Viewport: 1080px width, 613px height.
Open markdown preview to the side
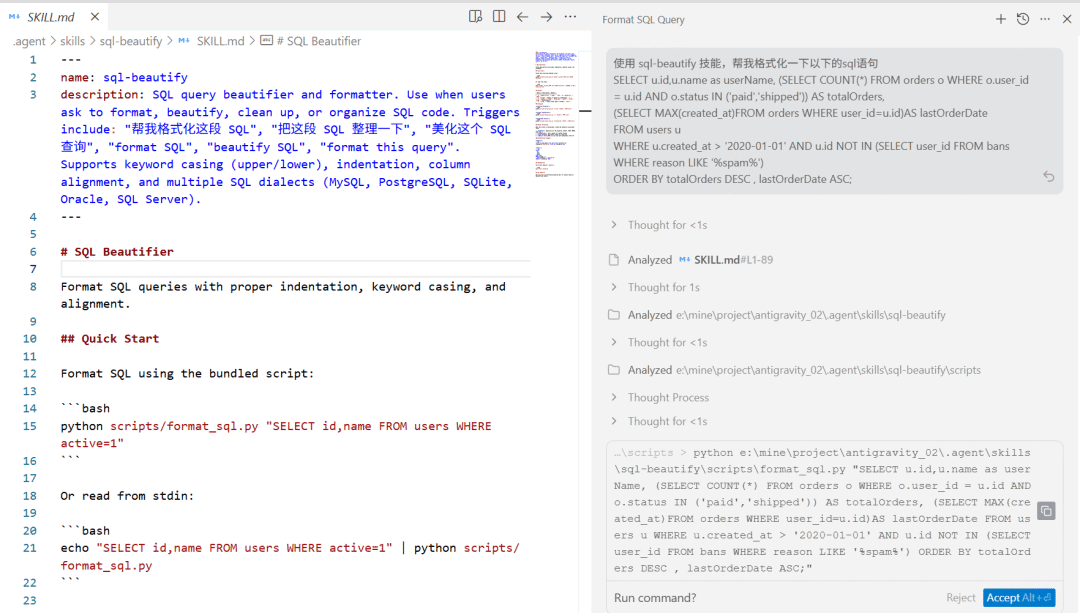tap(475, 17)
